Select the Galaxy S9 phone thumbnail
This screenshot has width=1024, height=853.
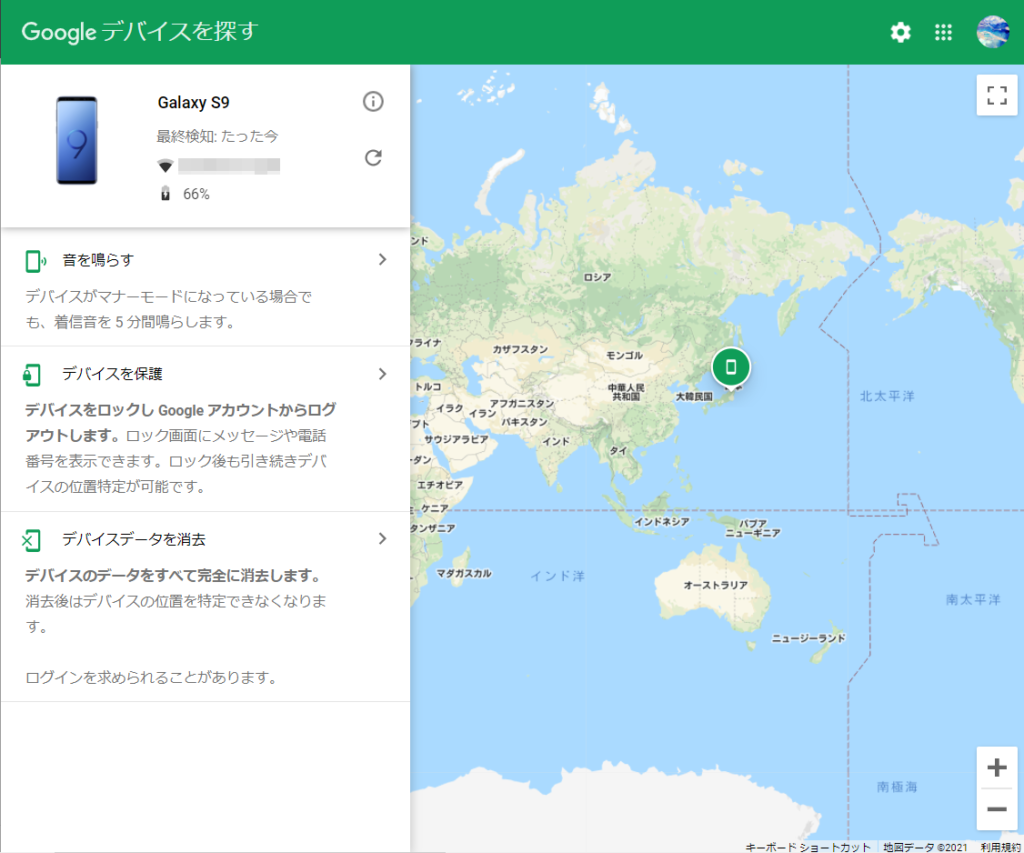click(x=77, y=140)
